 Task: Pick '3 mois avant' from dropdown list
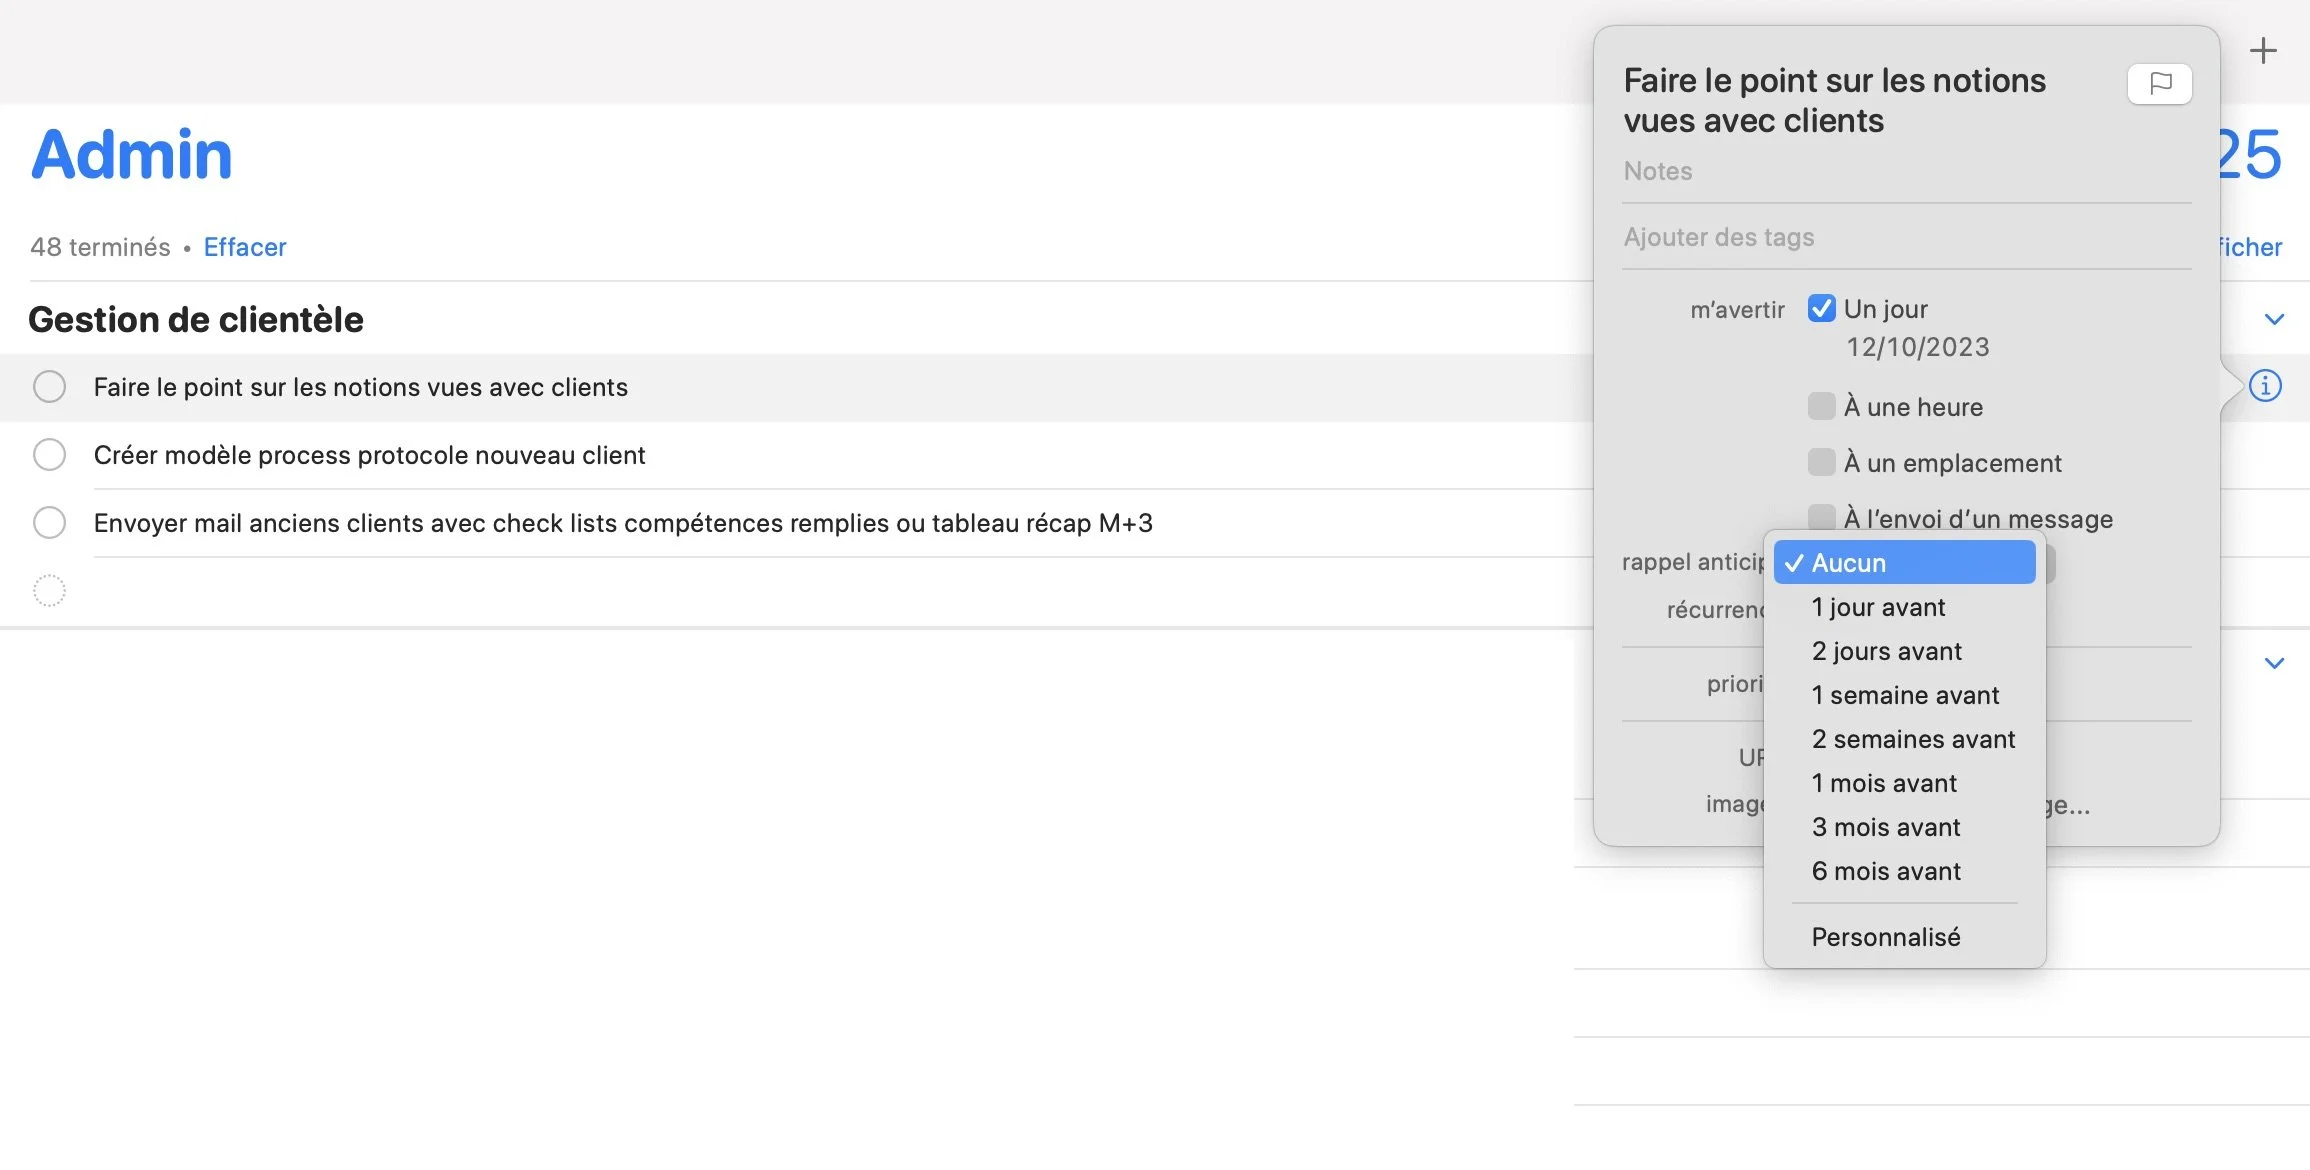(1885, 827)
